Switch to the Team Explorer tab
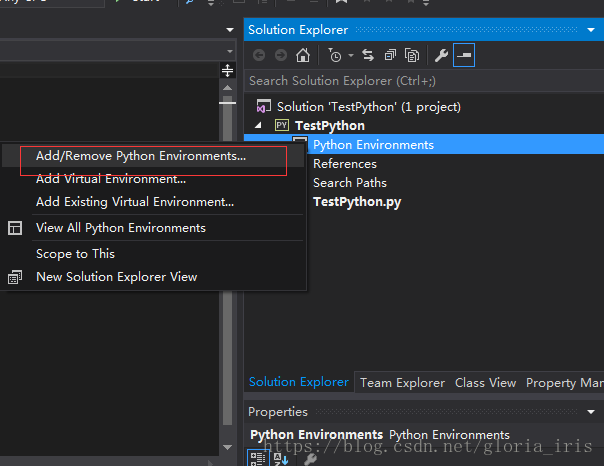This screenshot has width=604, height=466. (403, 382)
